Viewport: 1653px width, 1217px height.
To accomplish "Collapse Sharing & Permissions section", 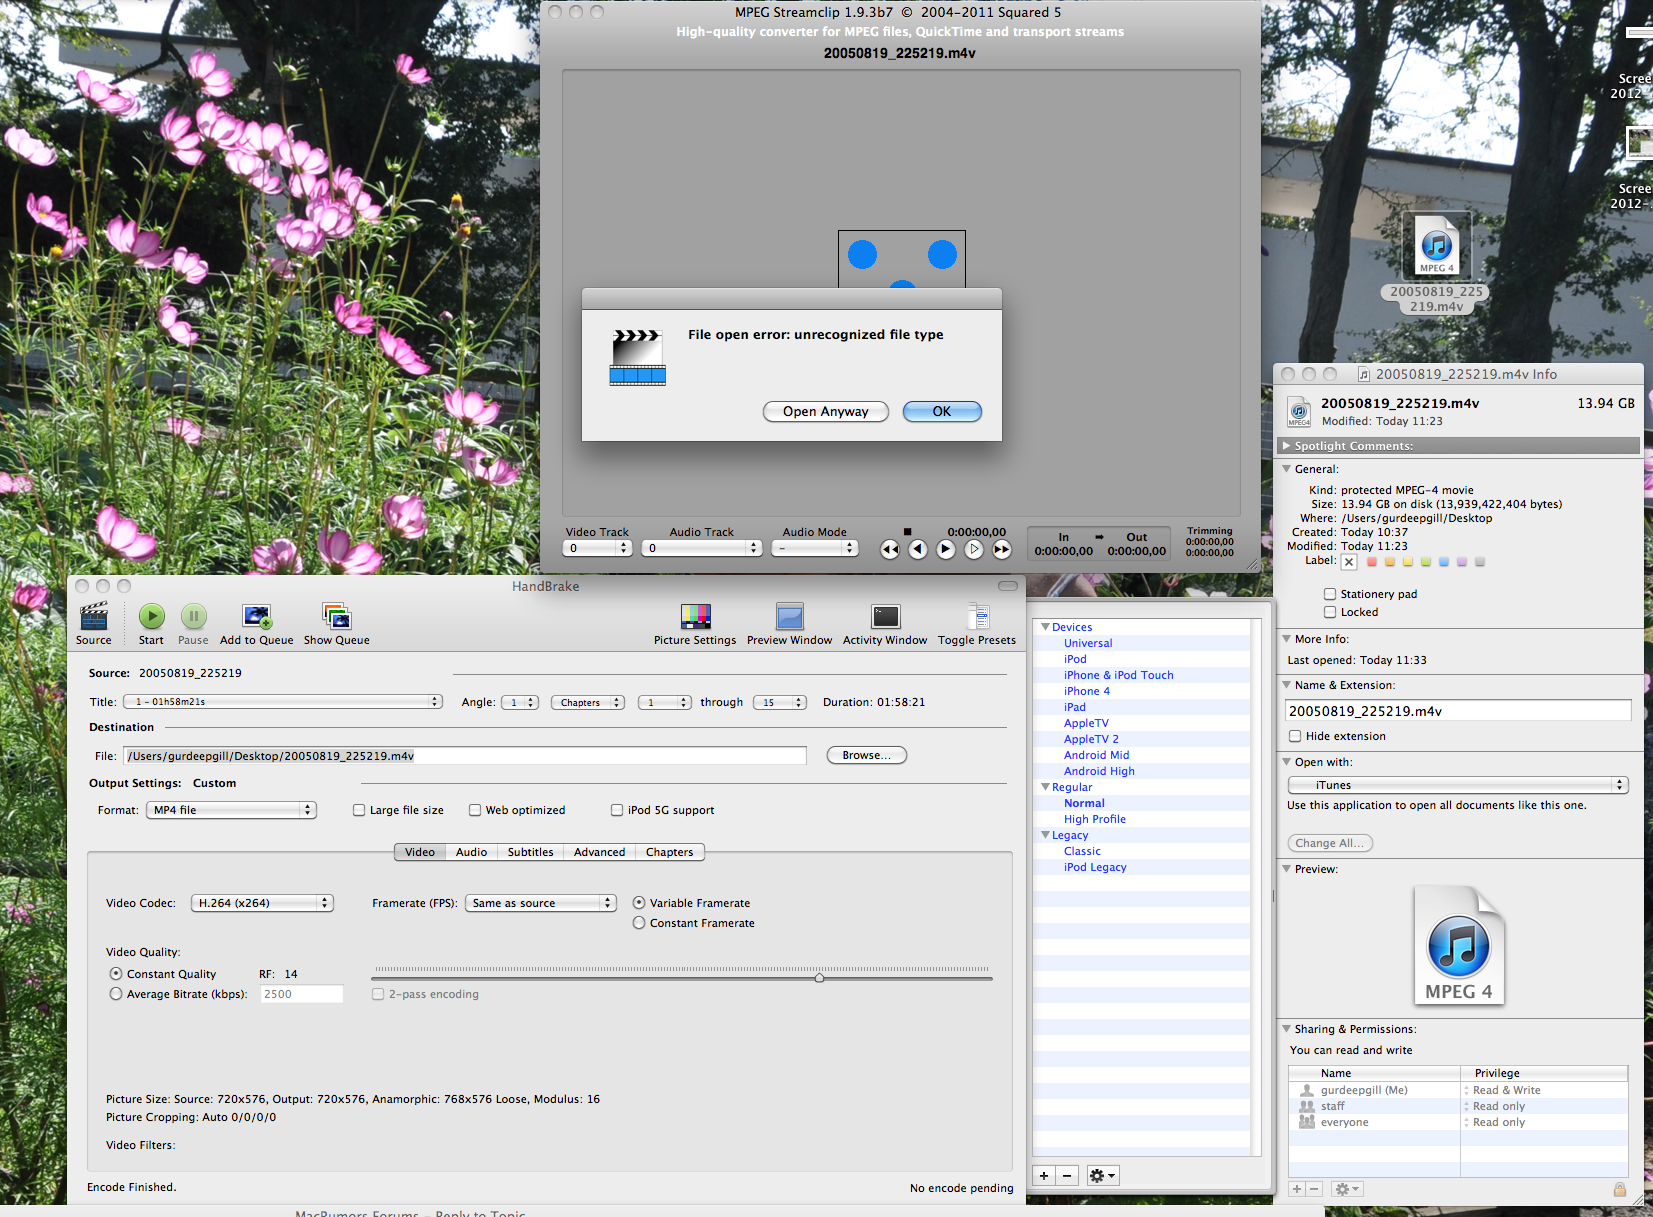I will pyautogui.click(x=1287, y=1029).
